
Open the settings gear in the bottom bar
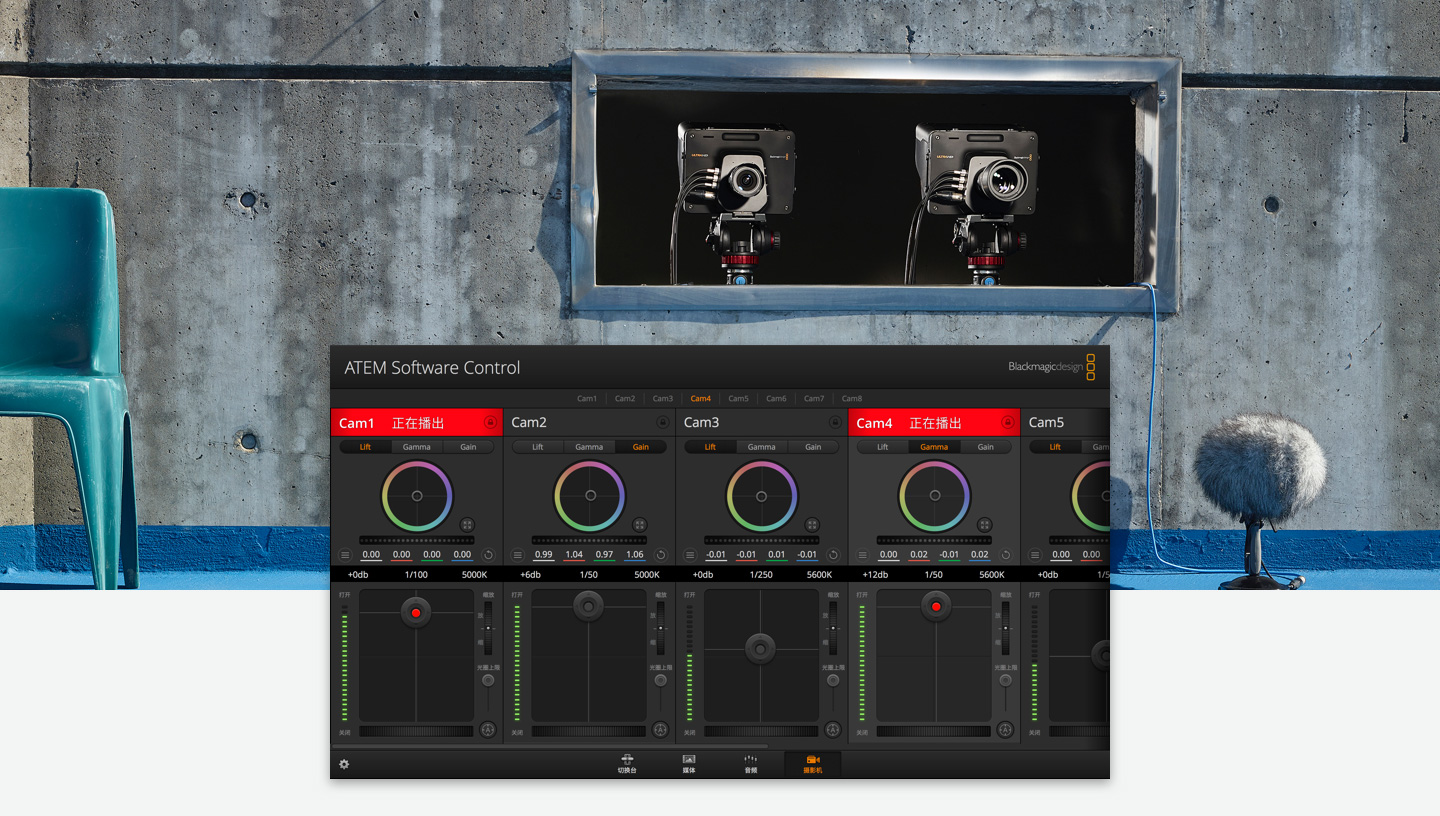(x=344, y=764)
